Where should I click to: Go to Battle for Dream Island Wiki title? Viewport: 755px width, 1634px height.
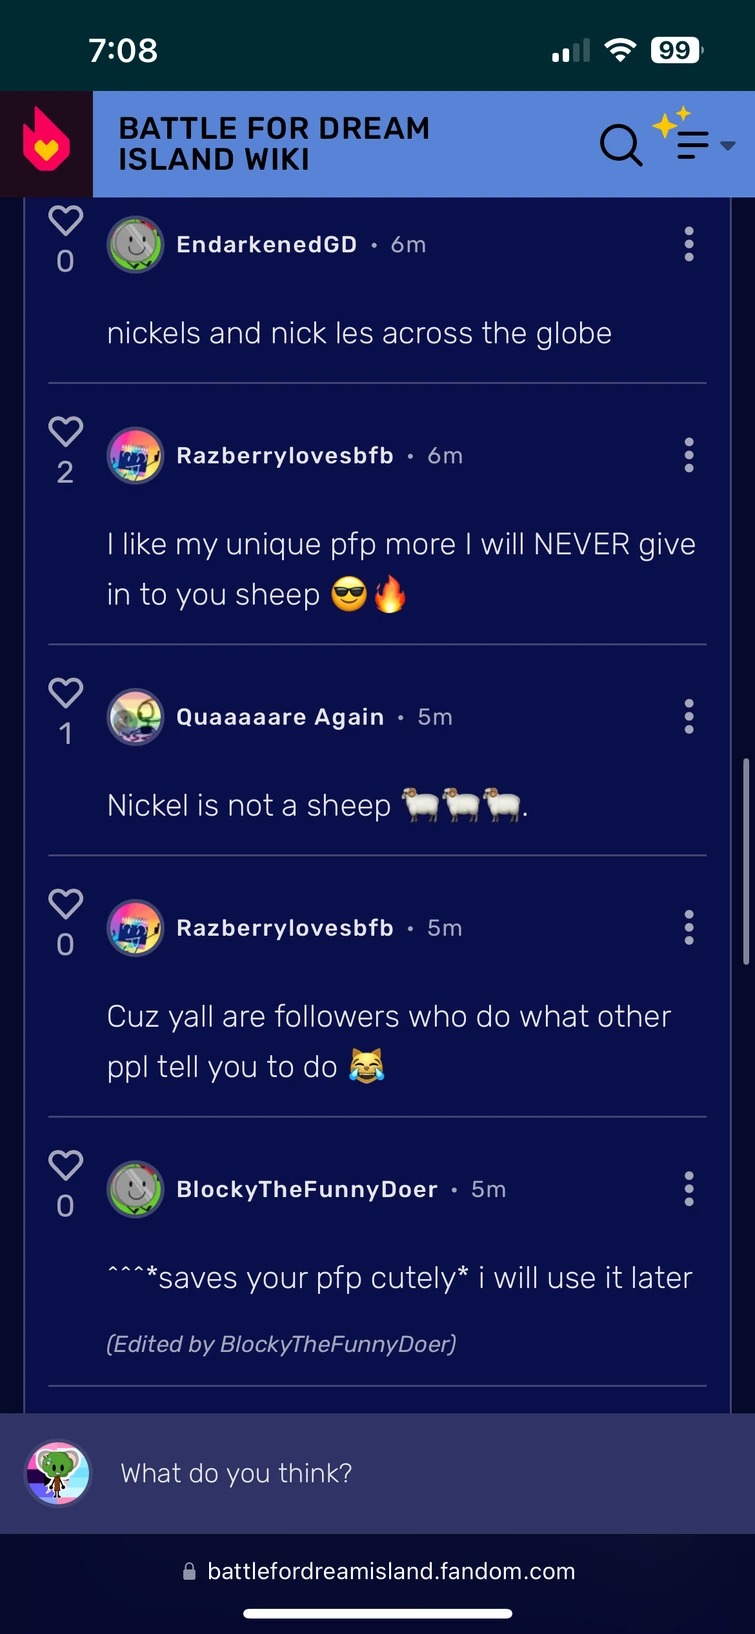[x=274, y=144]
